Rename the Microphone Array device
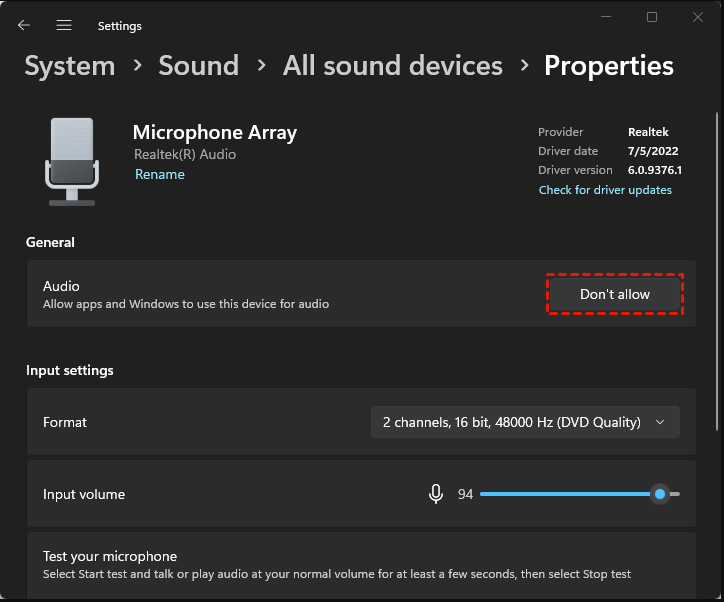This screenshot has height=602, width=724. tap(160, 174)
